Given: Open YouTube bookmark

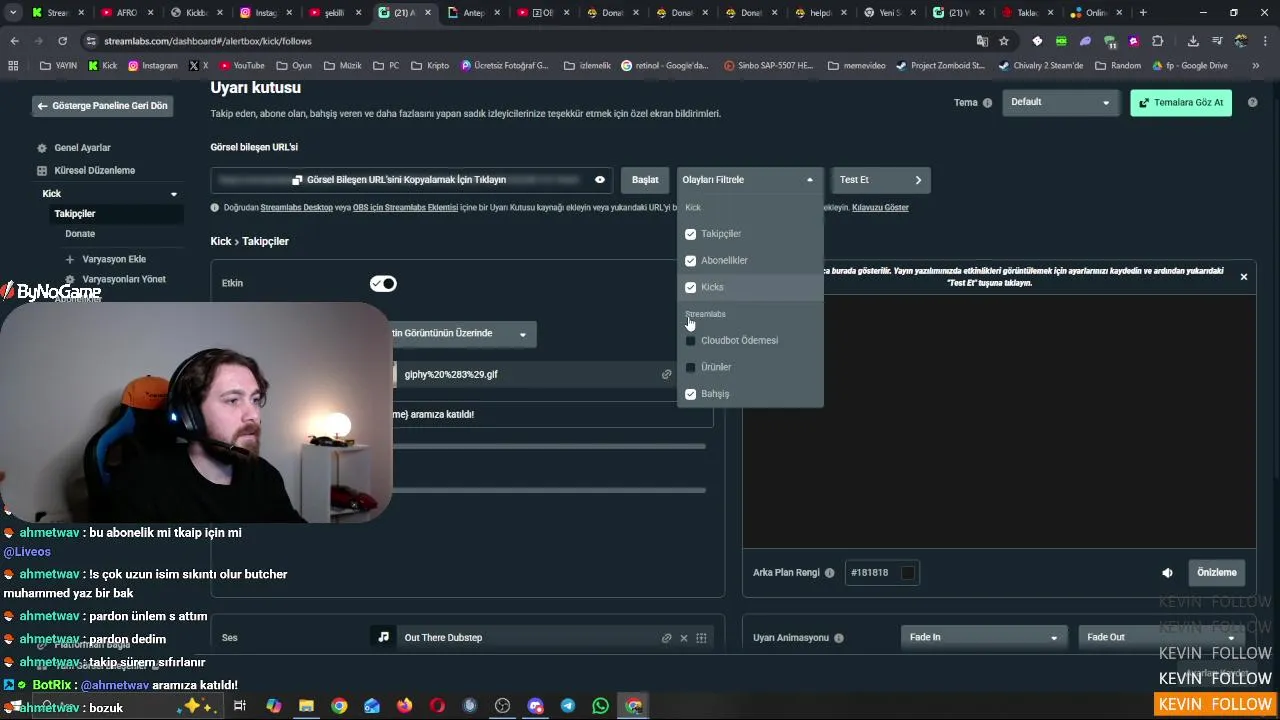Looking at the screenshot, I should [x=241, y=66].
